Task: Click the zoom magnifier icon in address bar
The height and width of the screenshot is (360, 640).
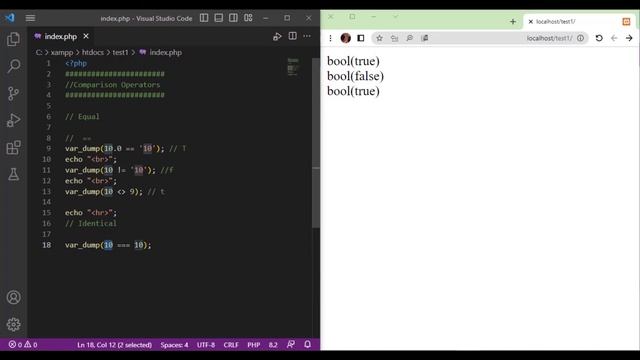Action: click(409, 38)
